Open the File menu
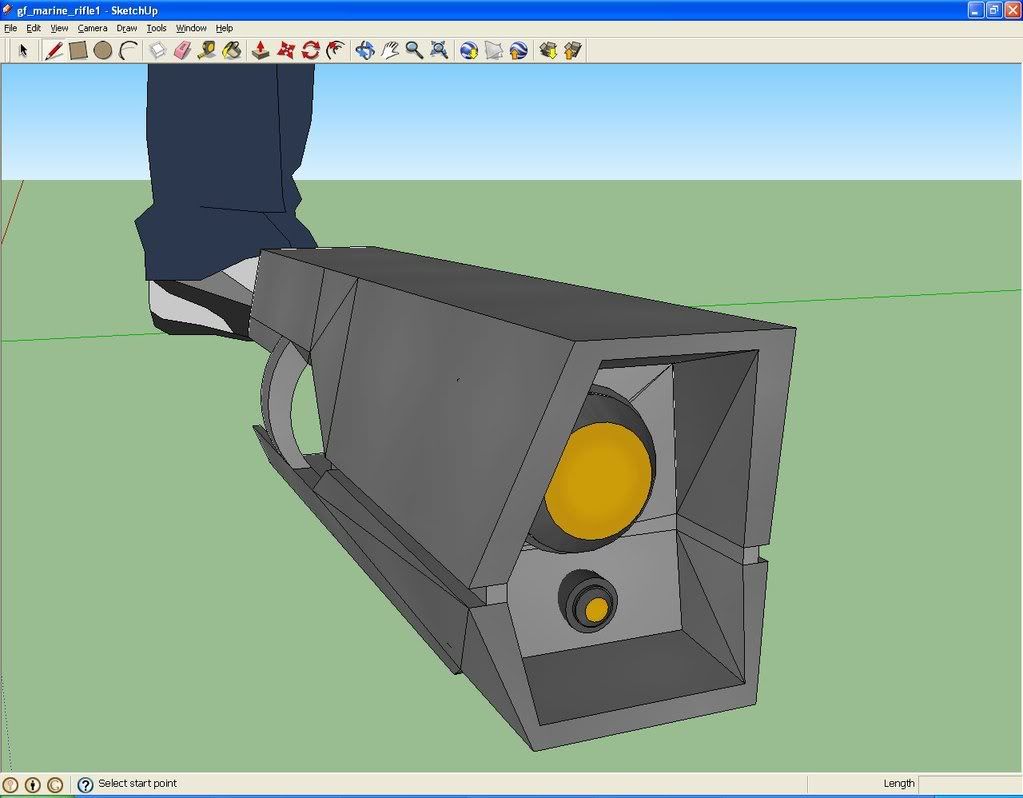Viewport: 1023px width, 798px height. pyautogui.click(x=10, y=28)
